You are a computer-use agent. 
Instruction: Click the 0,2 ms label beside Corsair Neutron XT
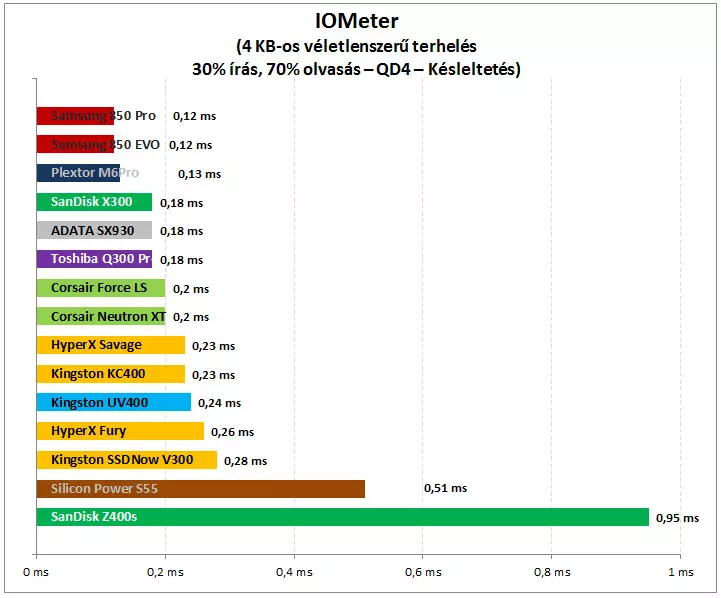(x=191, y=317)
